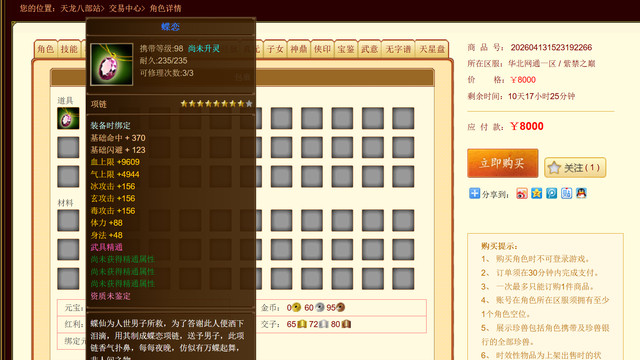Click the 材料 section label
This screenshot has height=360, width=640.
65,203
